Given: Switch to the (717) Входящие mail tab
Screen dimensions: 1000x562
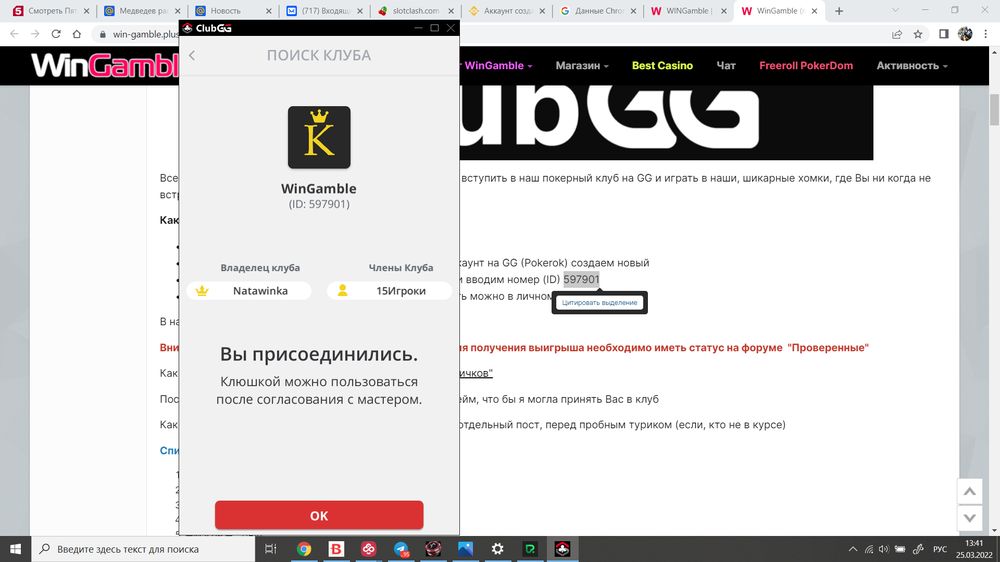Looking at the screenshot, I should (x=324, y=11).
